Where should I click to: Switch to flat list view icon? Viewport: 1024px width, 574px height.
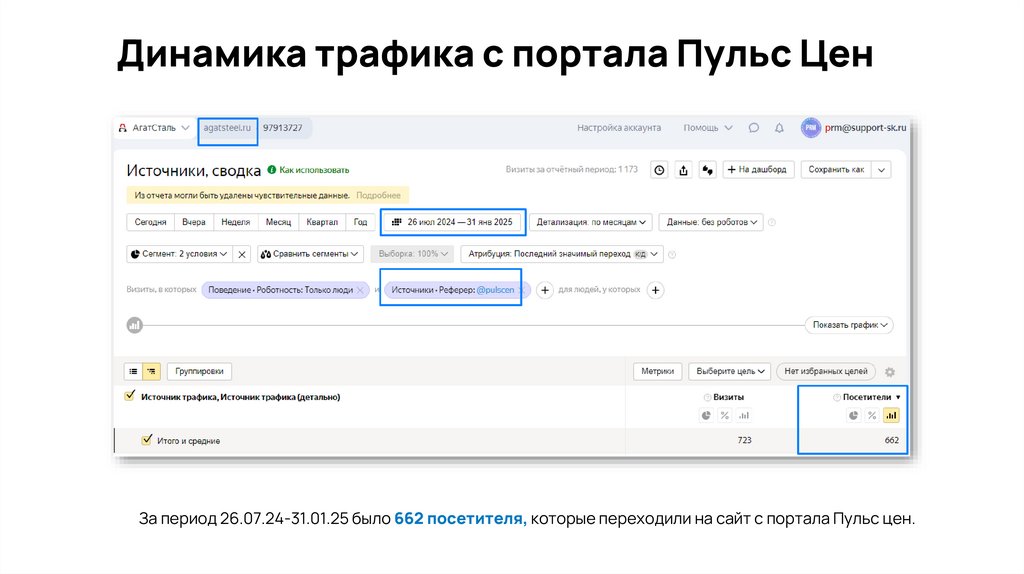coord(133,372)
